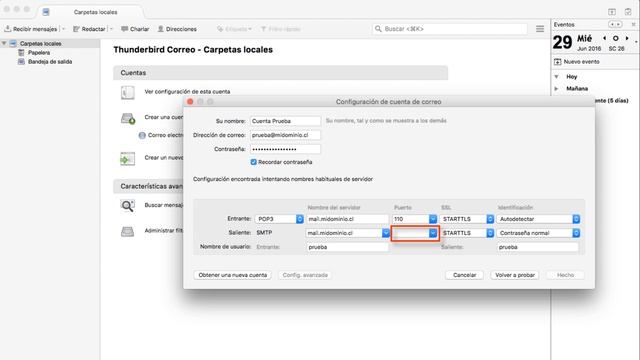This screenshot has height=360, width=640.
Task: Click Cancelar button
Action: 464,275
